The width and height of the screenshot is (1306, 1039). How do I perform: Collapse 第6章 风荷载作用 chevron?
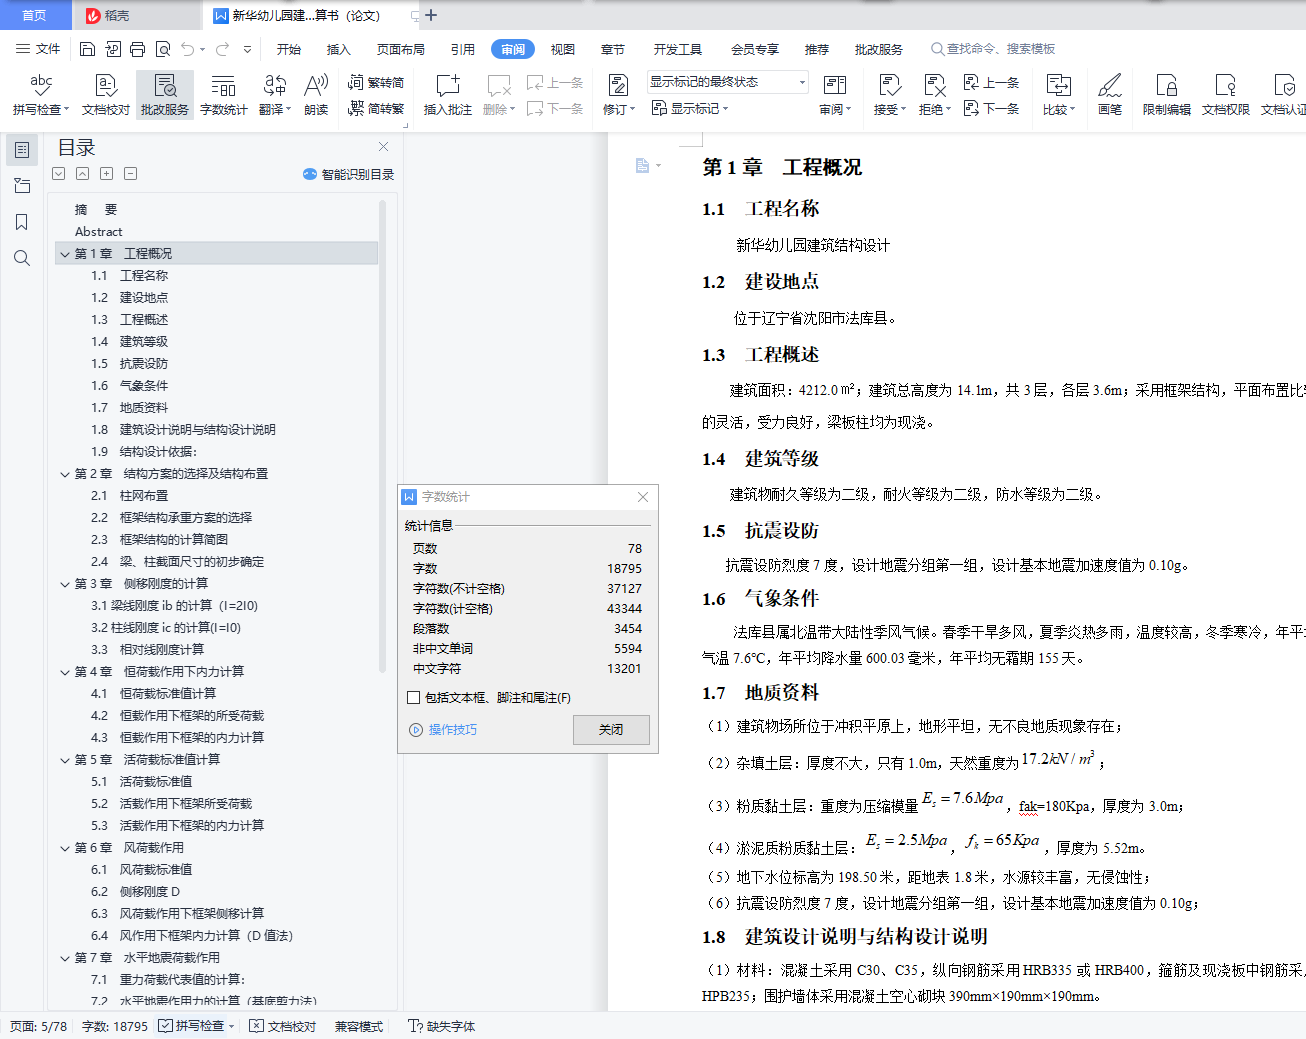[x=65, y=848]
